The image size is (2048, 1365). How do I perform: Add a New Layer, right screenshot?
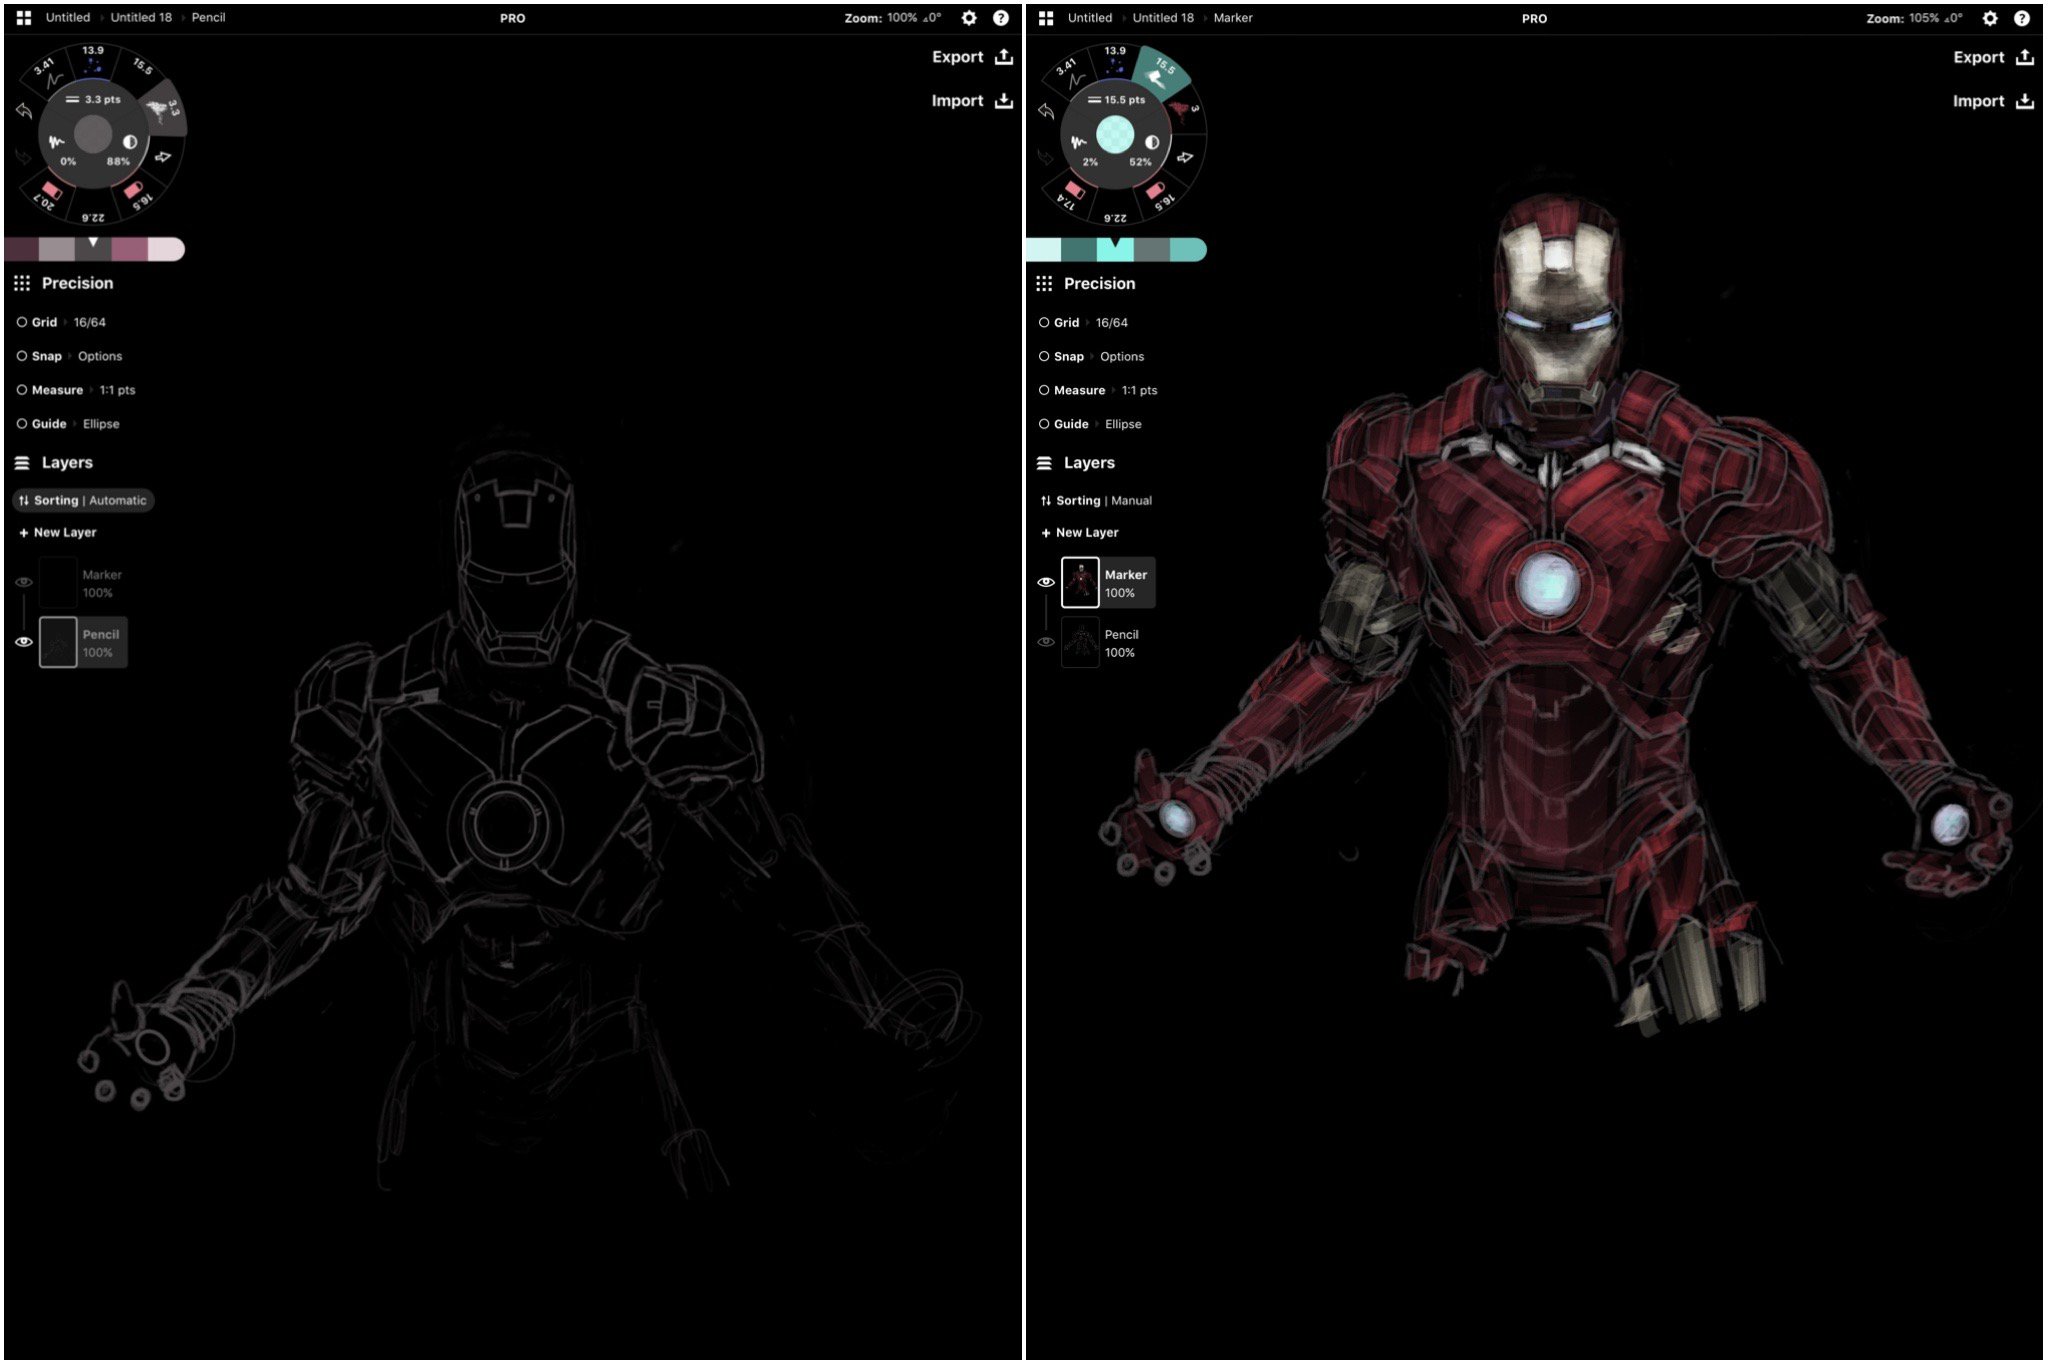coord(1080,532)
